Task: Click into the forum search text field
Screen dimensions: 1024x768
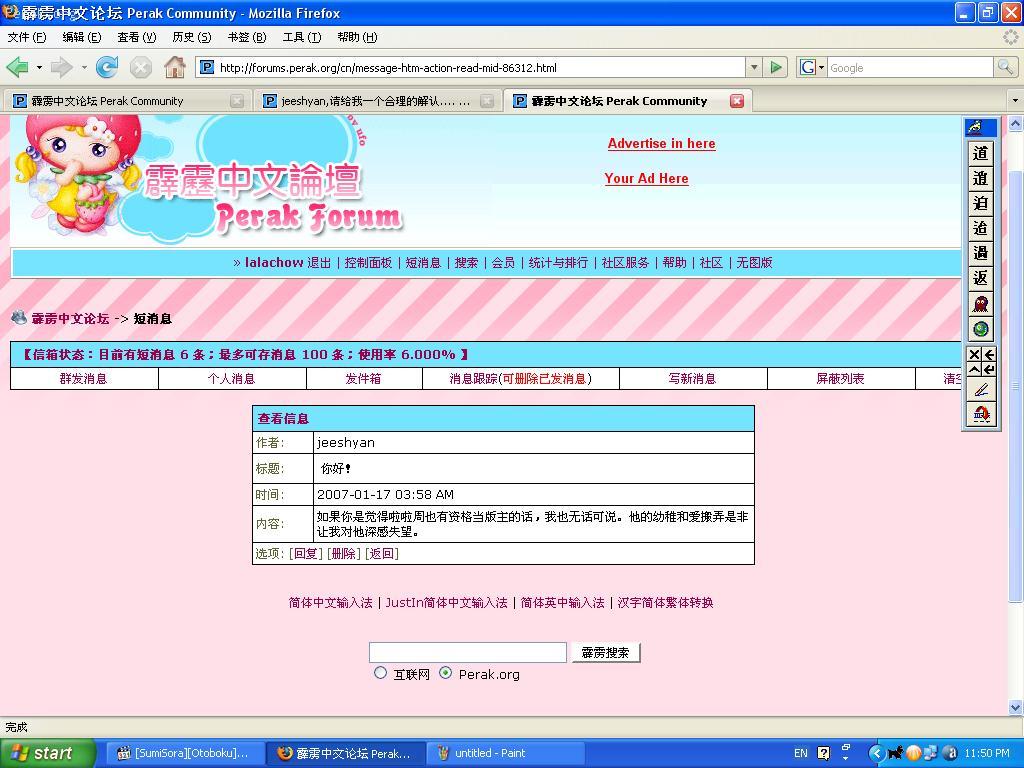Action: pos(468,652)
